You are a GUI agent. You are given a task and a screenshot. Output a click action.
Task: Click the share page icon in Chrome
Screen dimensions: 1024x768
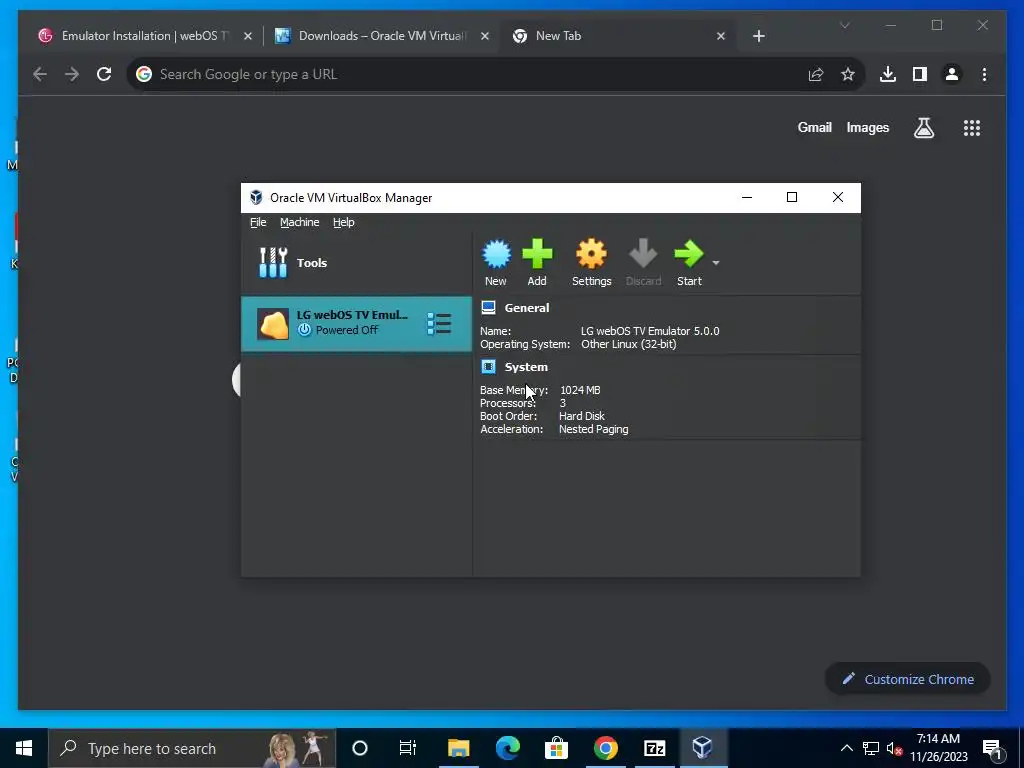point(816,74)
